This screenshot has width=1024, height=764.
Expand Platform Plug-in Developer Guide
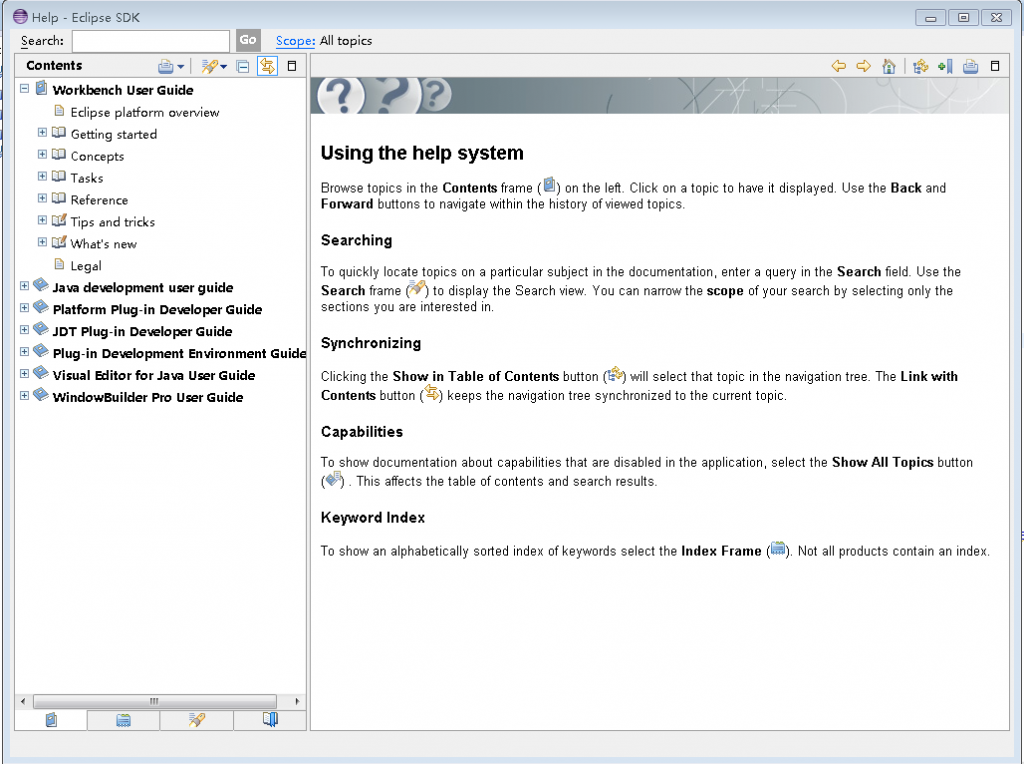coord(24,308)
